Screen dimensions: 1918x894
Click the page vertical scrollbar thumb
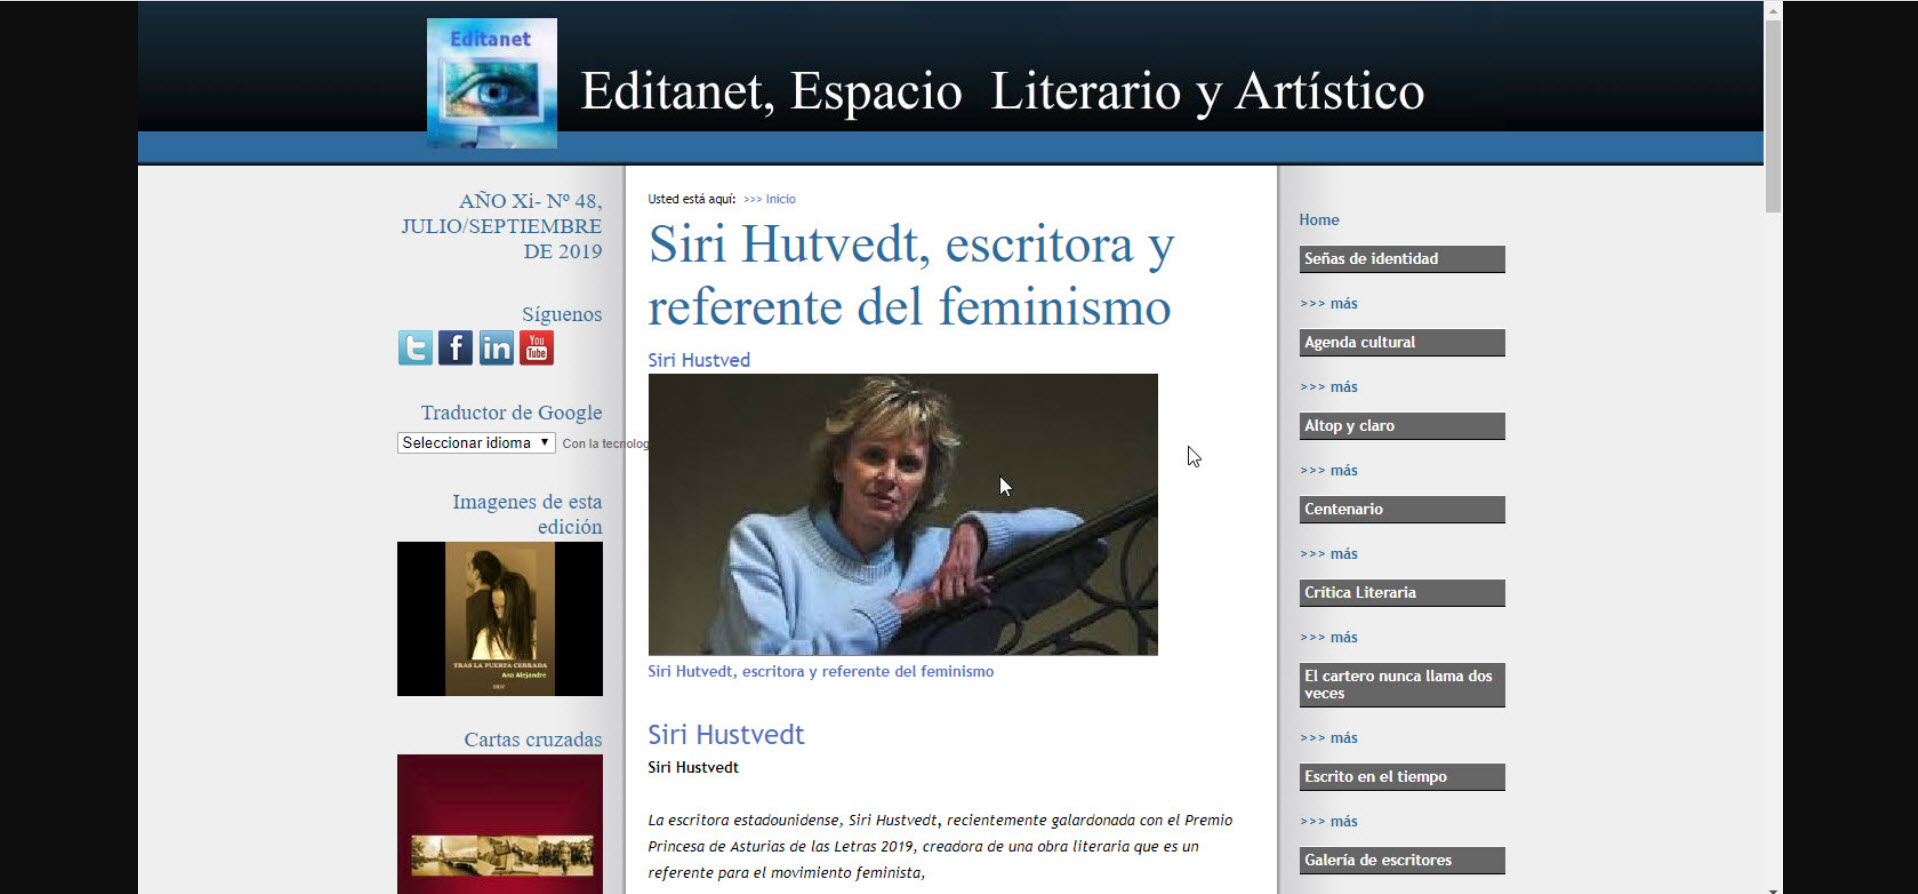click(x=1773, y=115)
